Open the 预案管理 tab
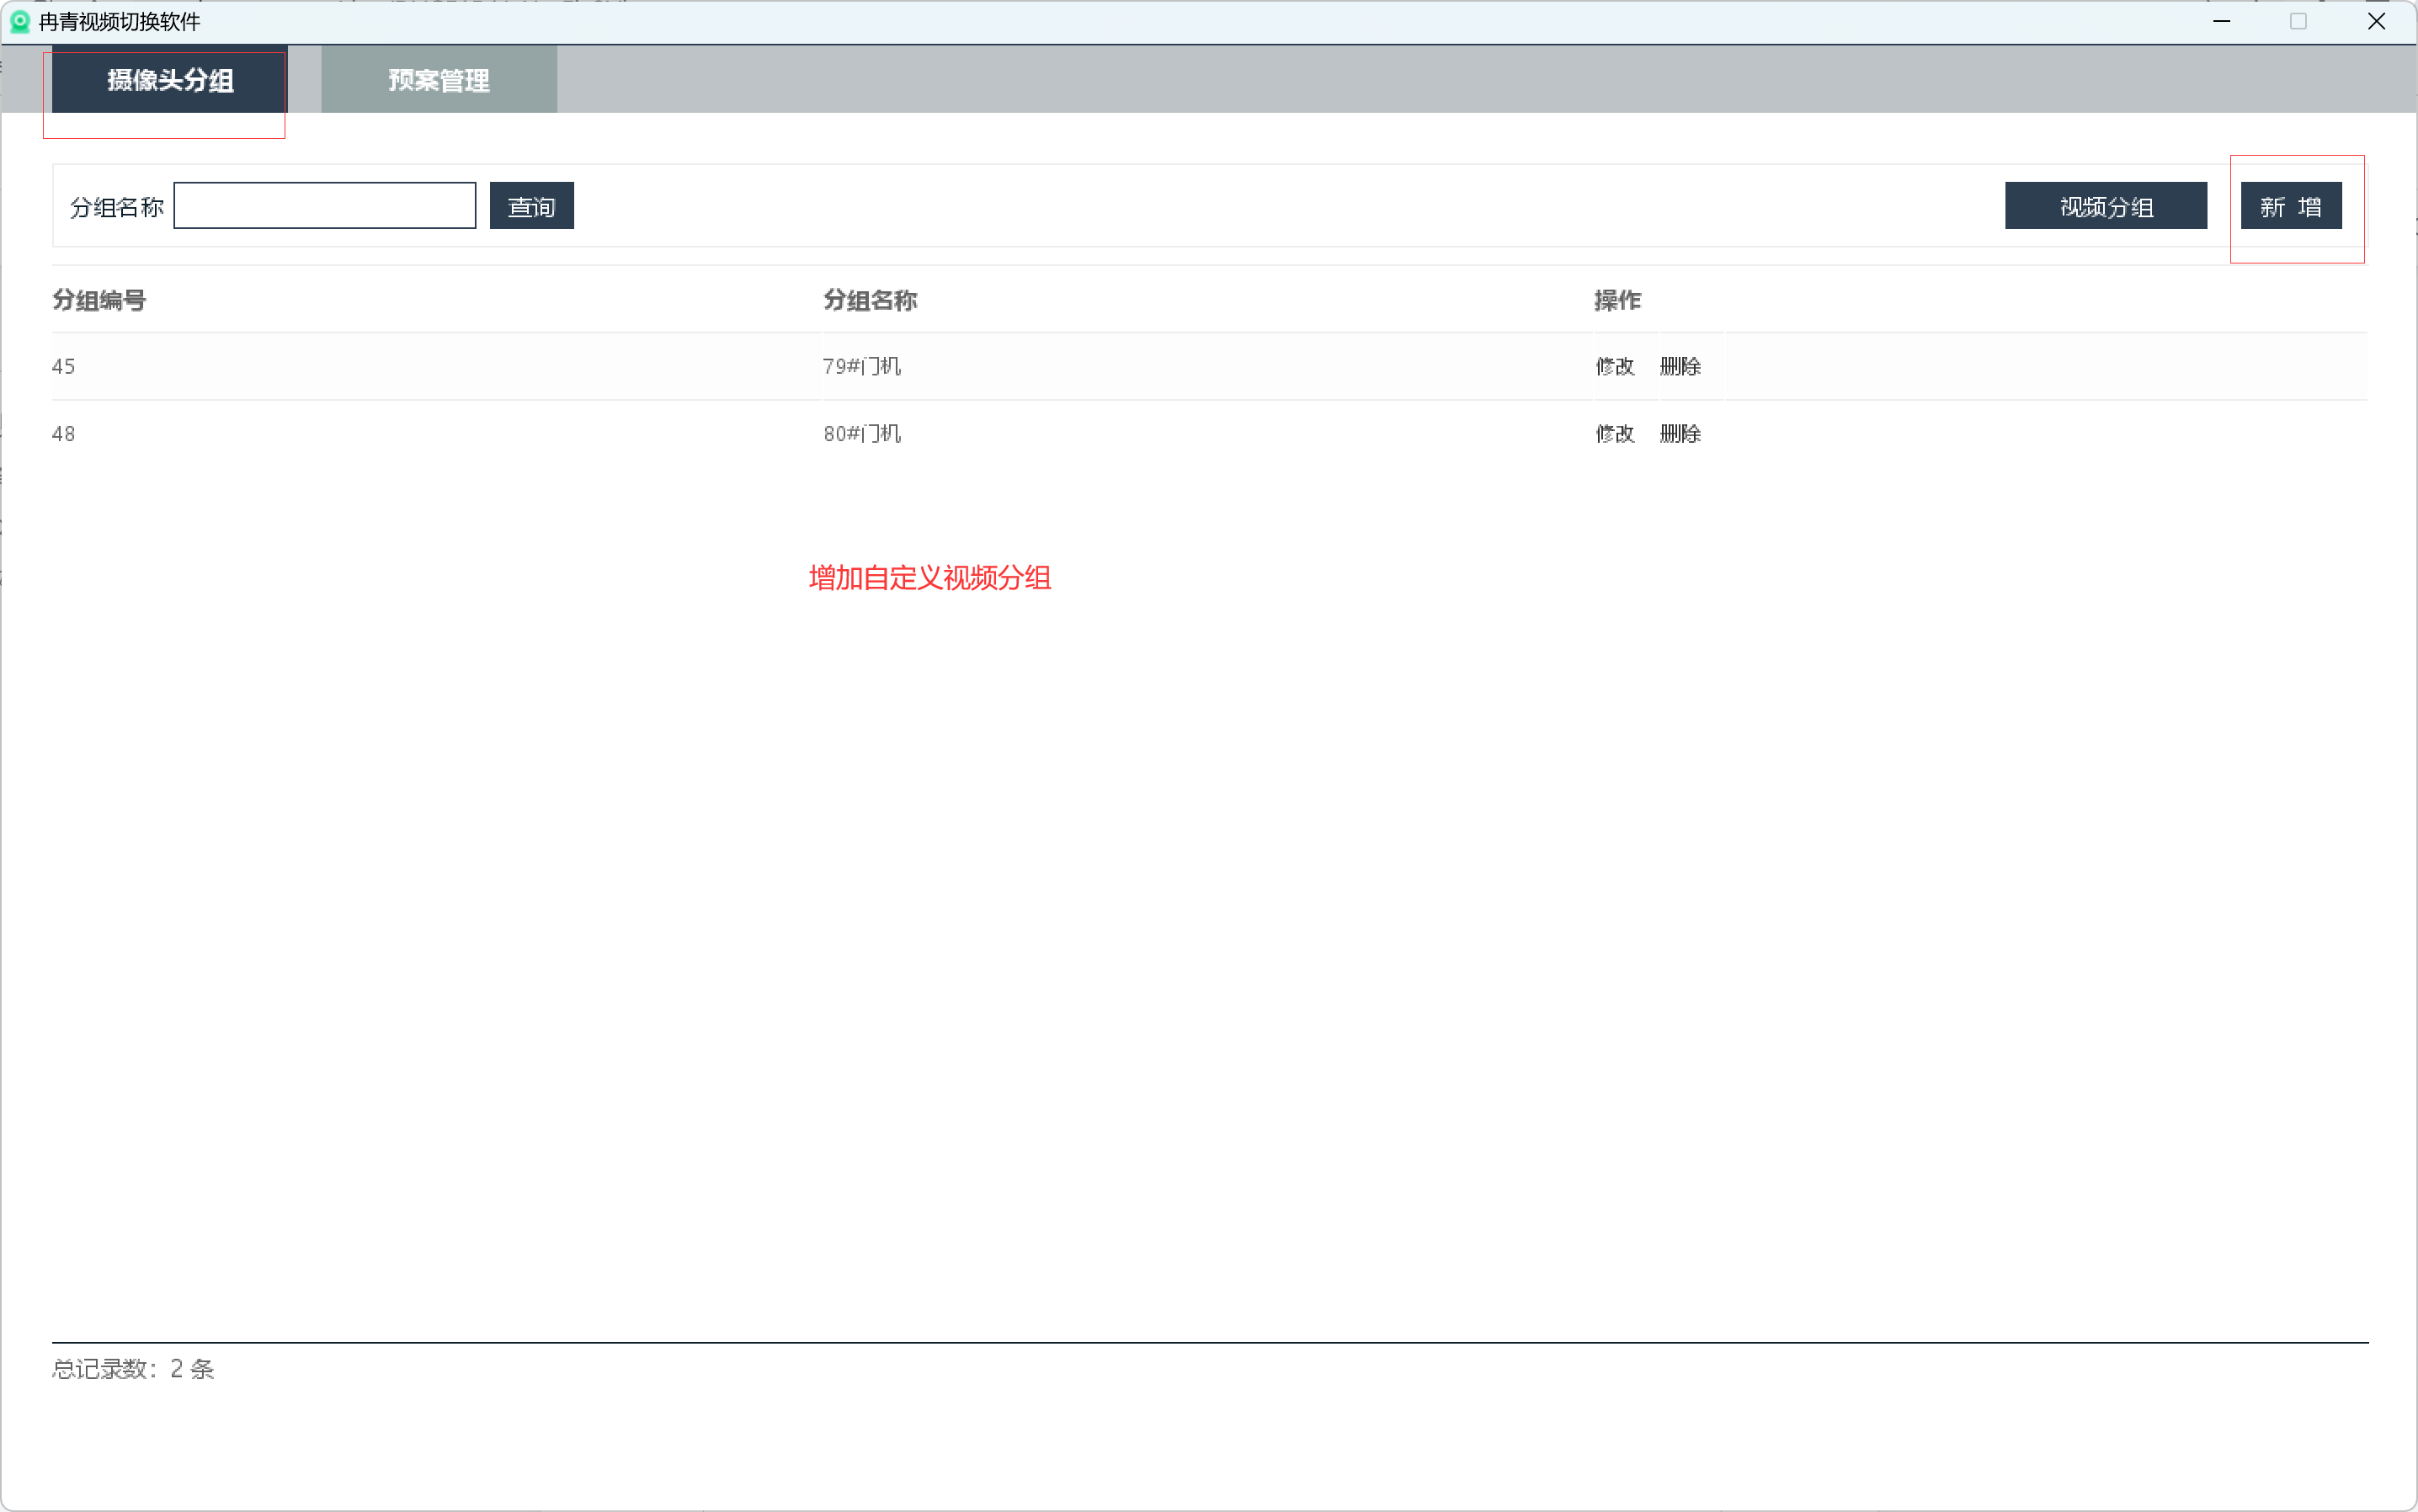The width and height of the screenshot is (2418, 1512). coord(438,80)
